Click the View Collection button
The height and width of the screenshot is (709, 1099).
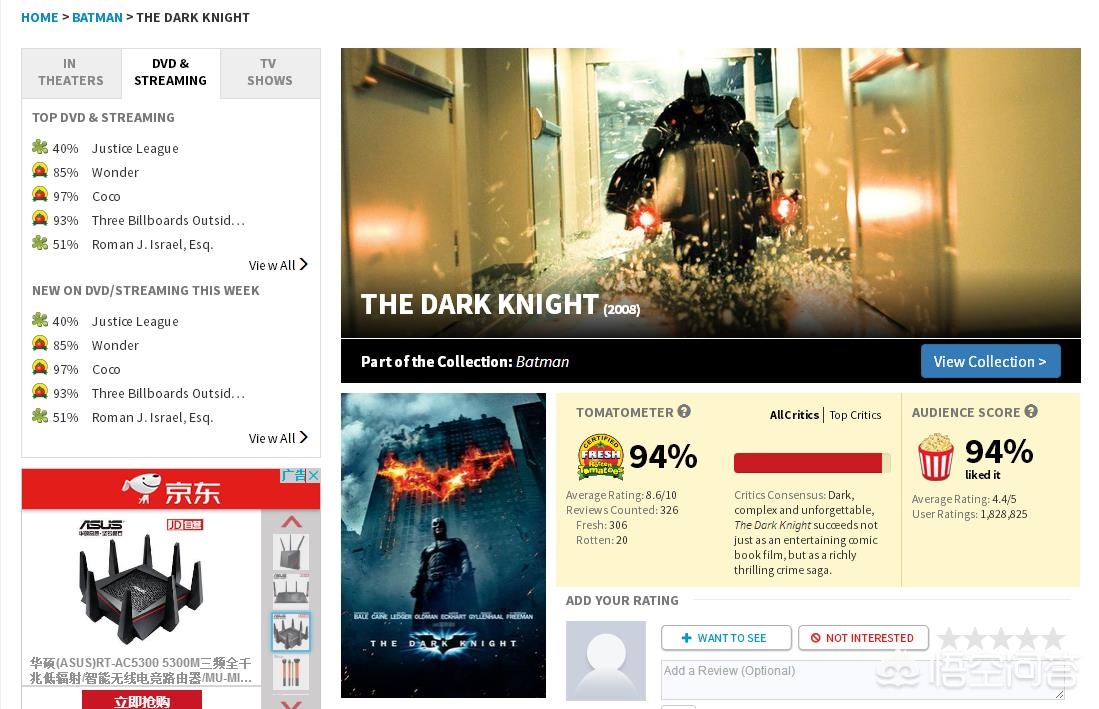(x=990, y=362)
